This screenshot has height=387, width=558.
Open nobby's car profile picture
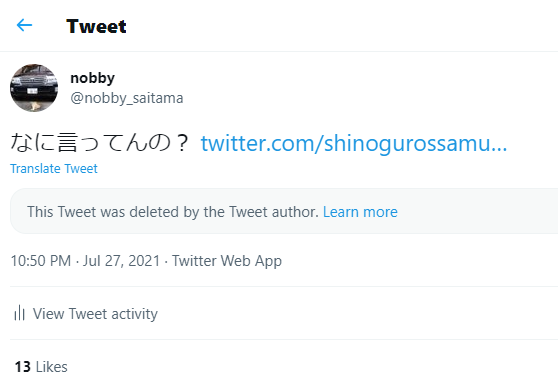pos(34,88)
